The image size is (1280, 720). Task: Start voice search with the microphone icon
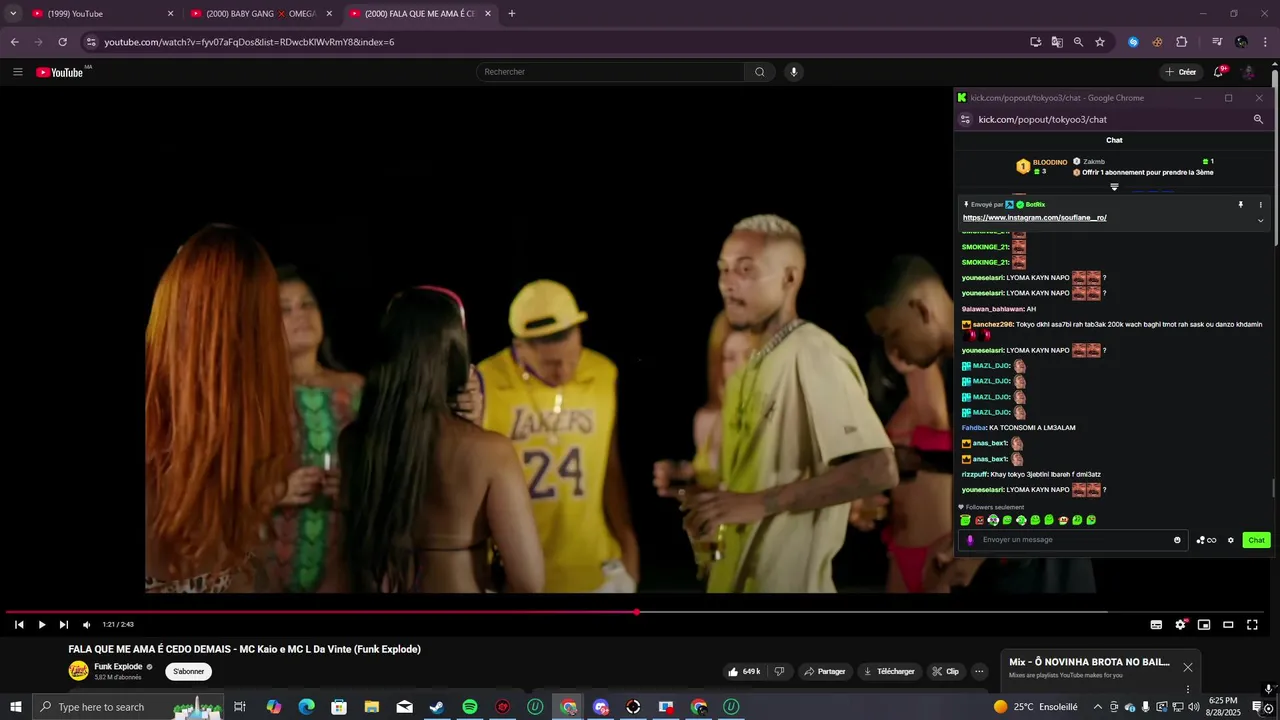click(794, 72)
